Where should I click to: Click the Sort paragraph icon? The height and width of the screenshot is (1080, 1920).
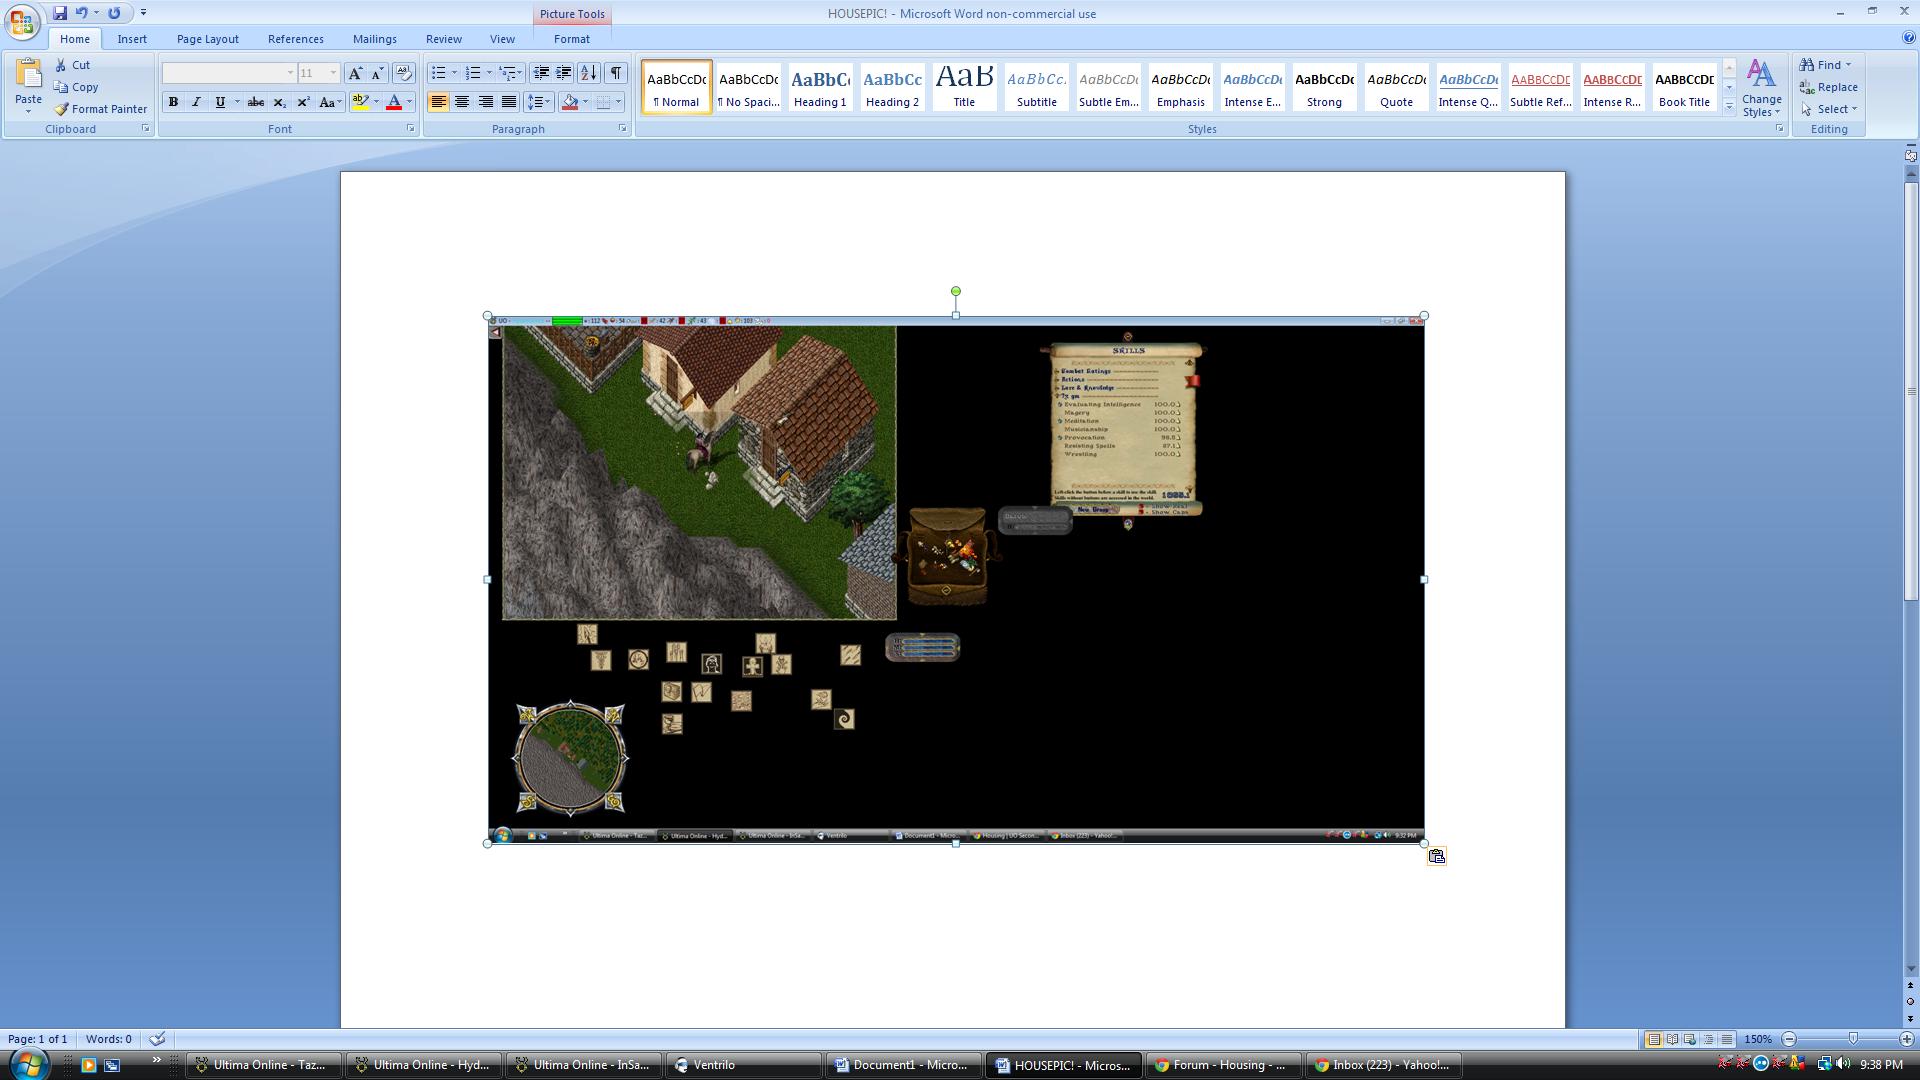click(x=589, y=73)
